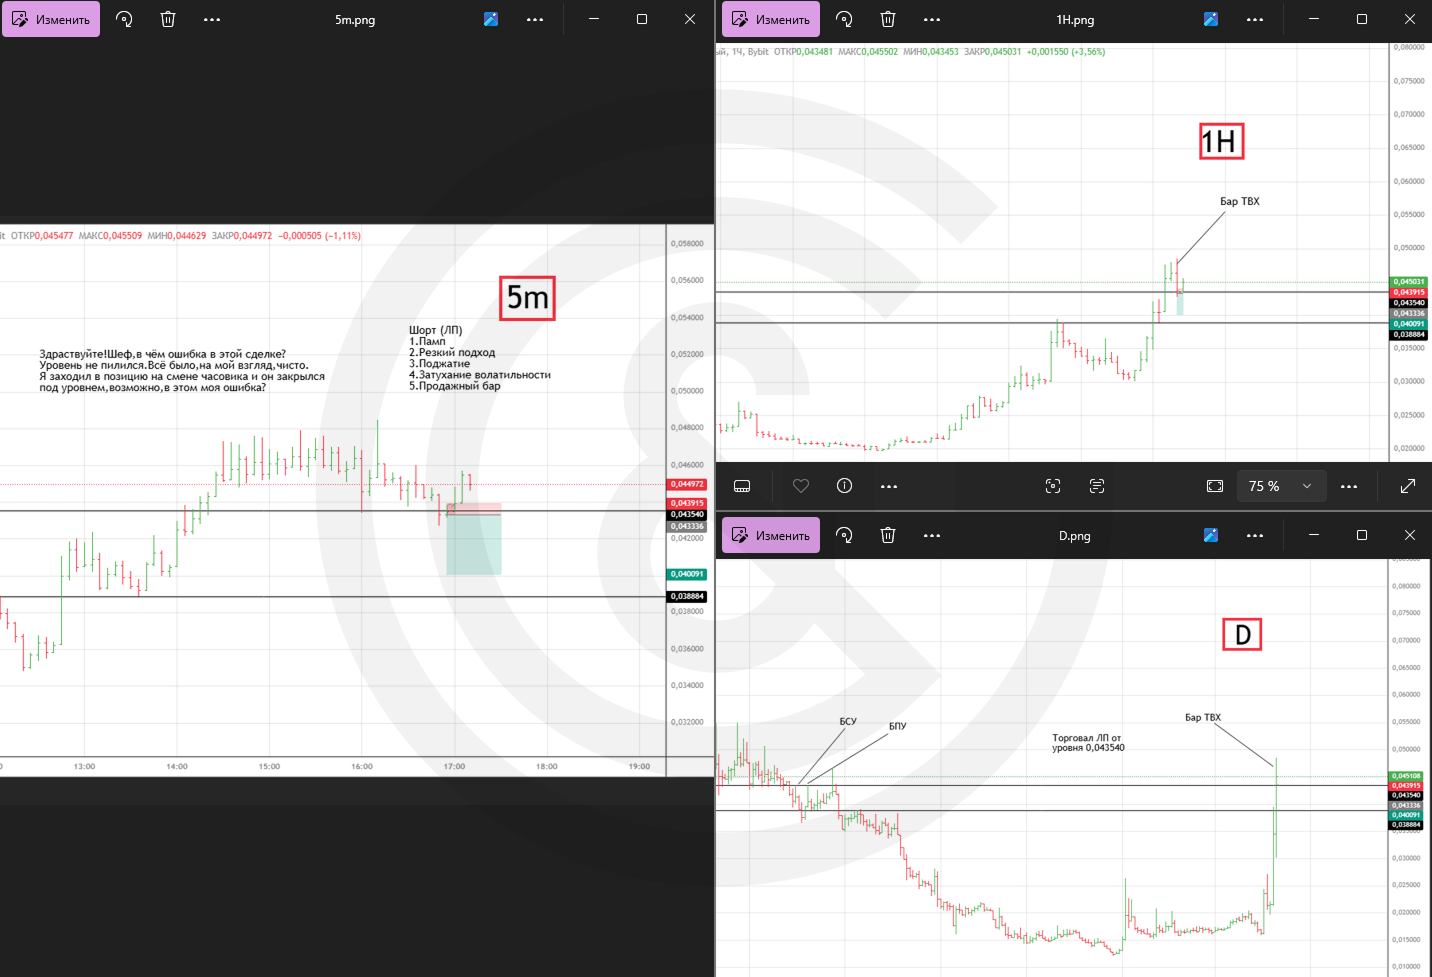1432x977 pixels.
Task: Click the 'БСУ' label in the D chart
Action: coord(848,721)
